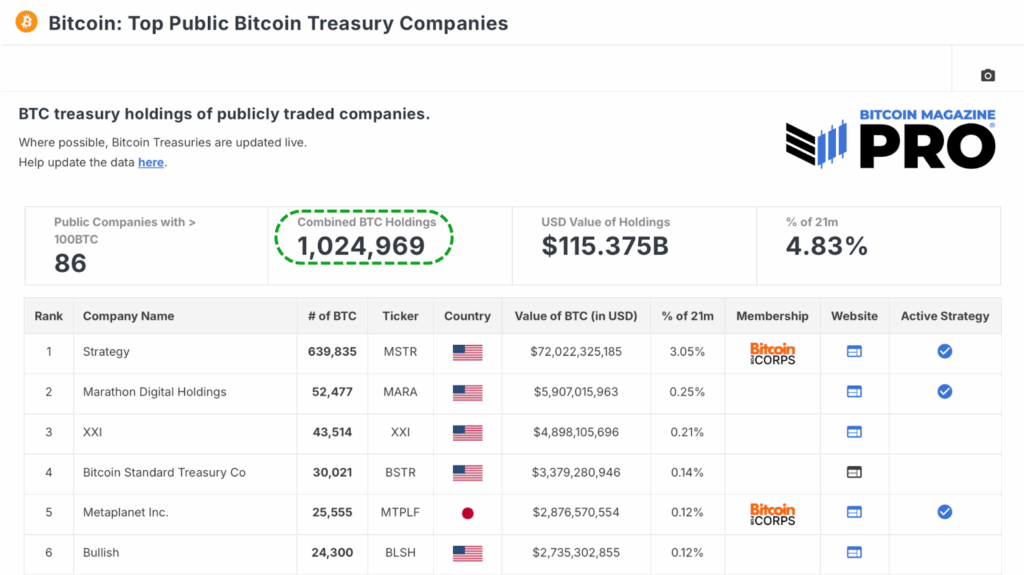Viewport: 1024px width, 575px height.
Task: Open Marathon Digital Holdings website icon
Action: (854, 392)
